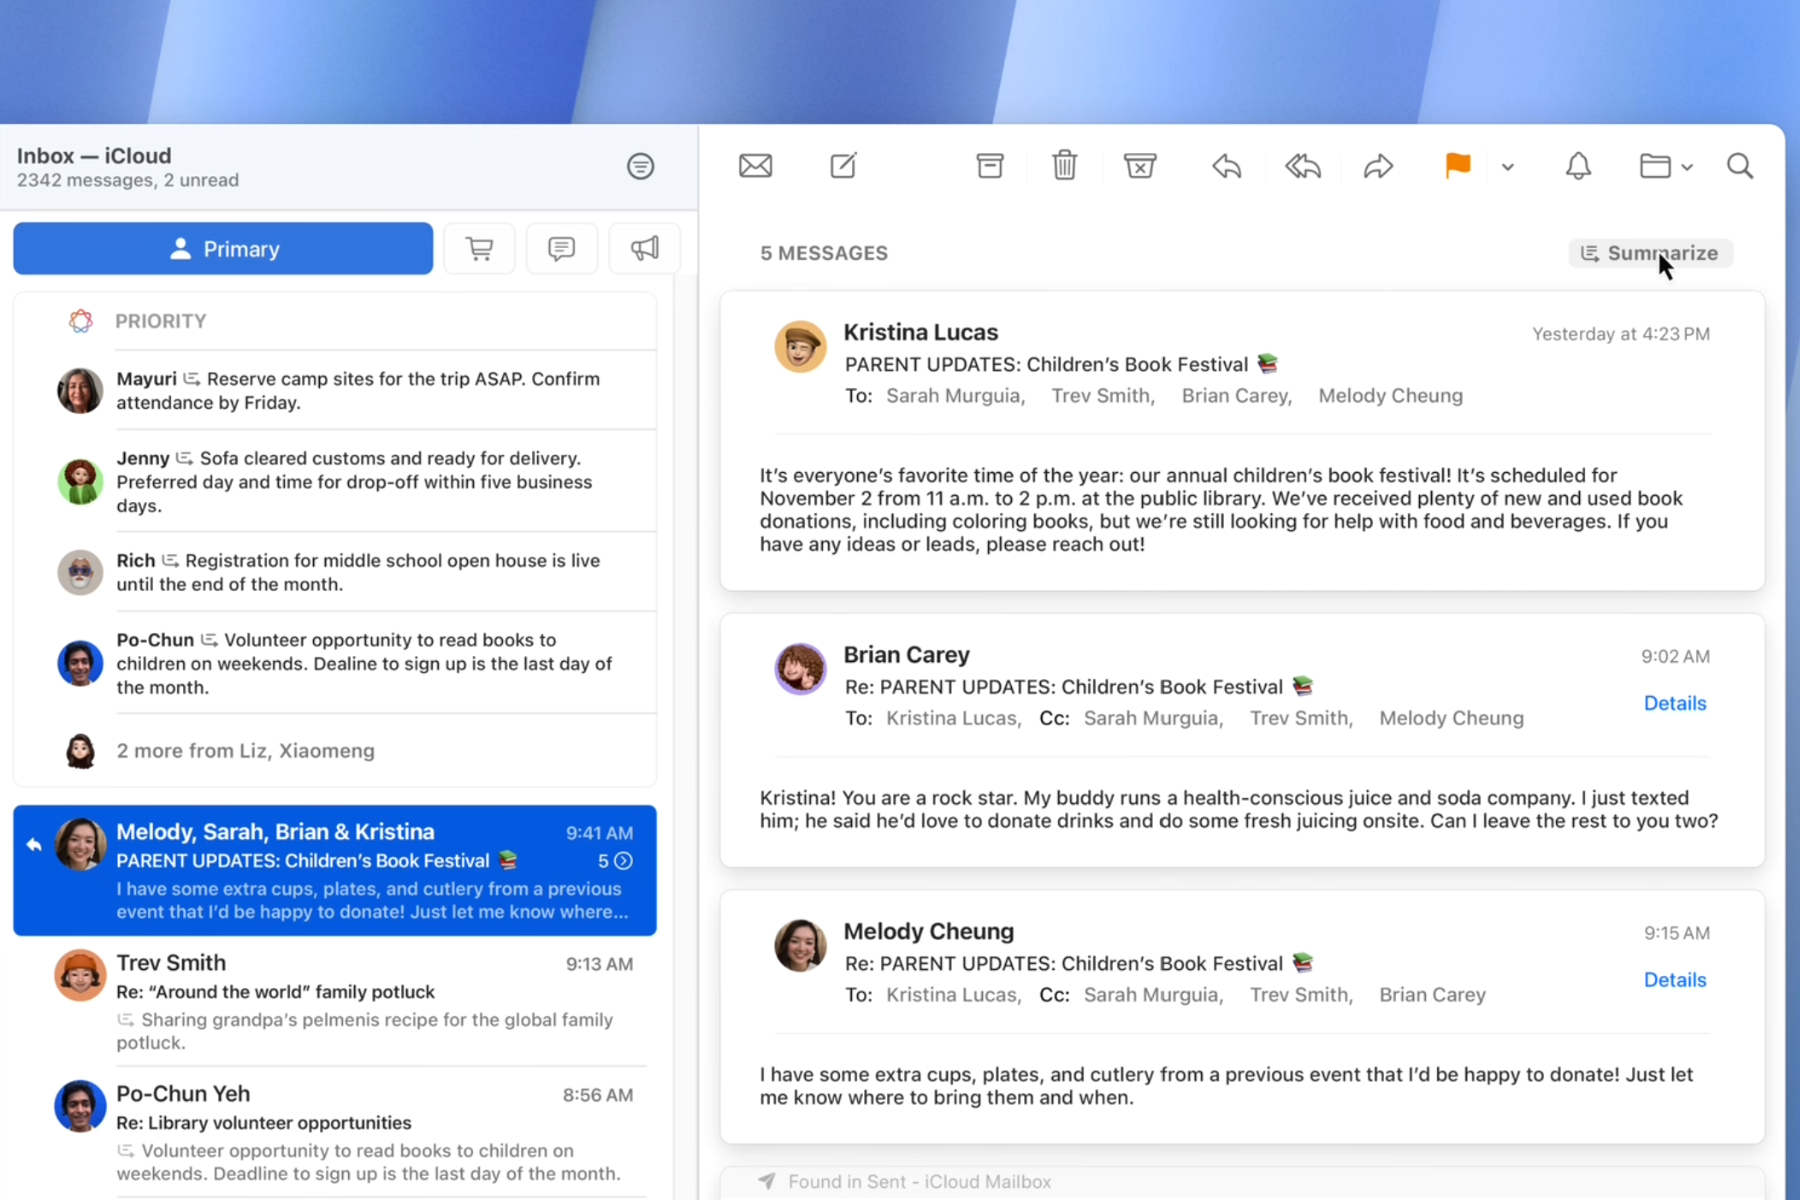Click the Summarize button
The height and width of the screenshot is (1200, 1800).
pyautogui.click(x=1650, y=254)
